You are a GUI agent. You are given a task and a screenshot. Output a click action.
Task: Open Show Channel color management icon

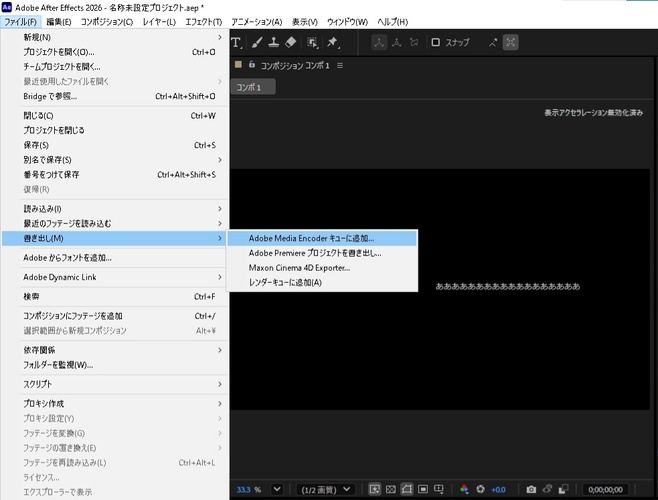click(464, 489)
